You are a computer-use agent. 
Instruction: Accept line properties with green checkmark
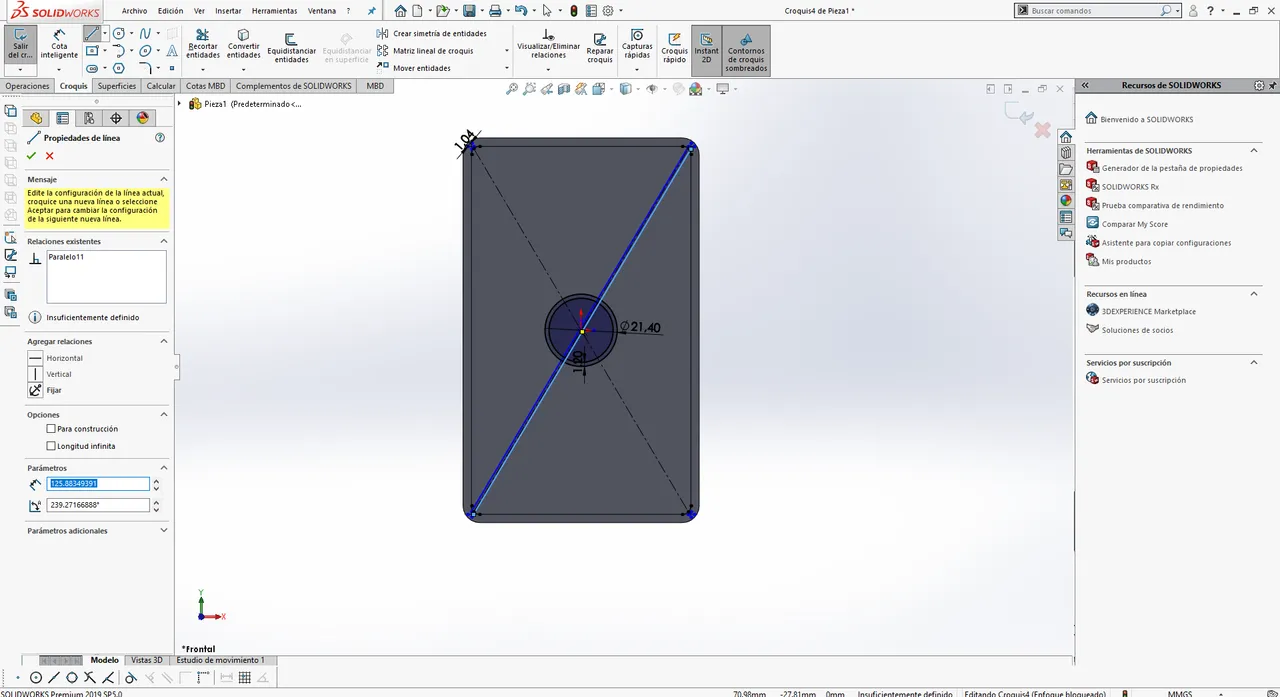click(x=32, y=156)
